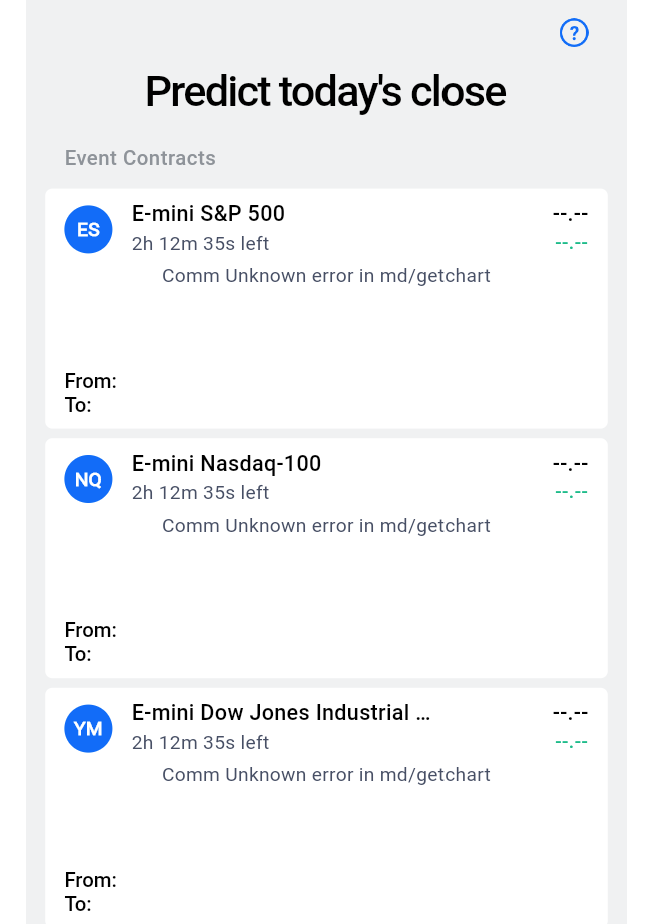Viewport: 666px width, 924px height.
Task: Click the Dow Jones chart error message
Action: pos(326,775)
